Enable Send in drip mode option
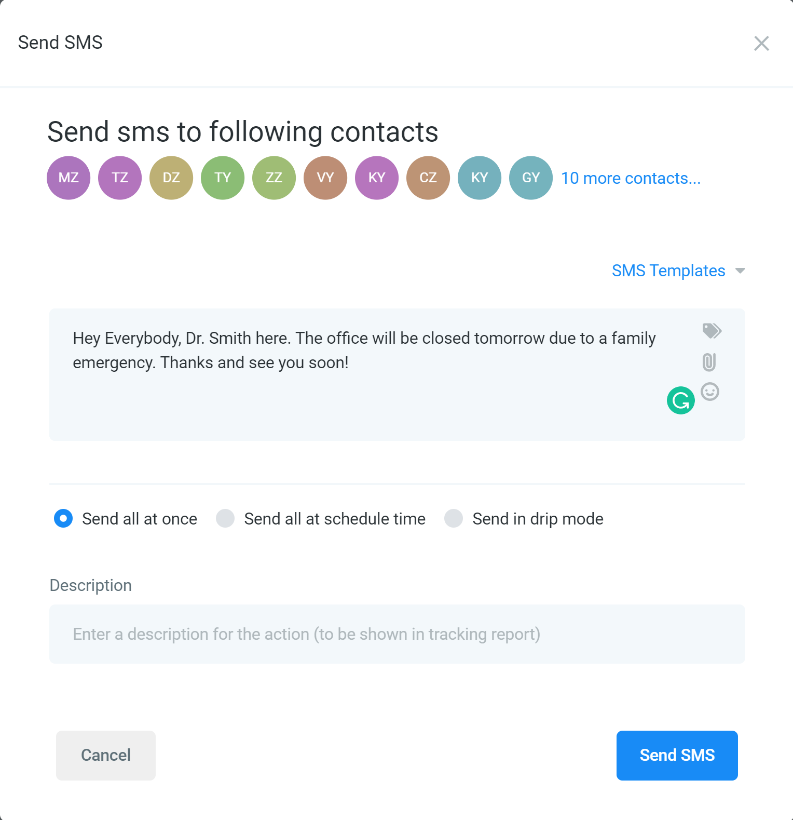Image resolution: width=793 pixels, height=820 pixels. (454, 519)
